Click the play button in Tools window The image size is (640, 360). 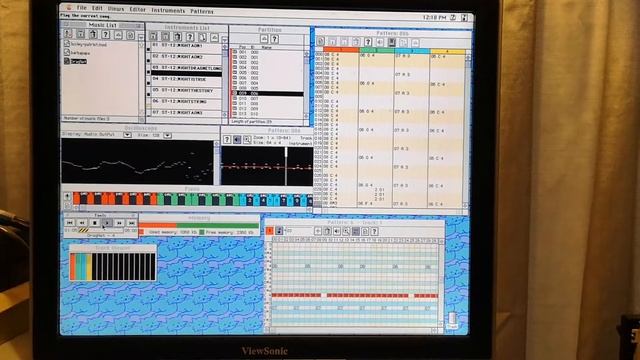tap(107, 223)
